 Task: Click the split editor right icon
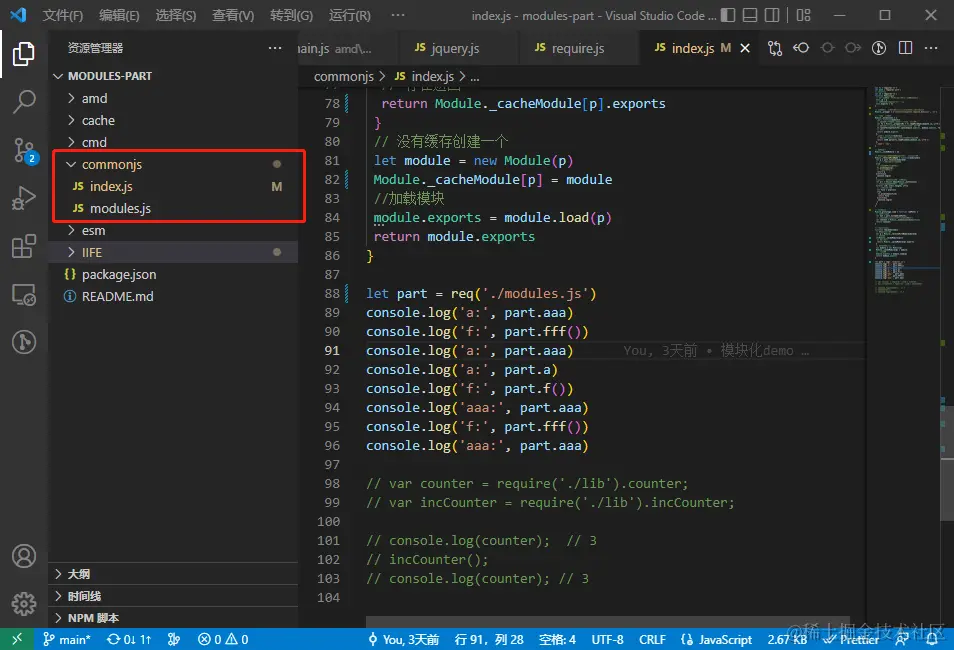coord(905,47)
